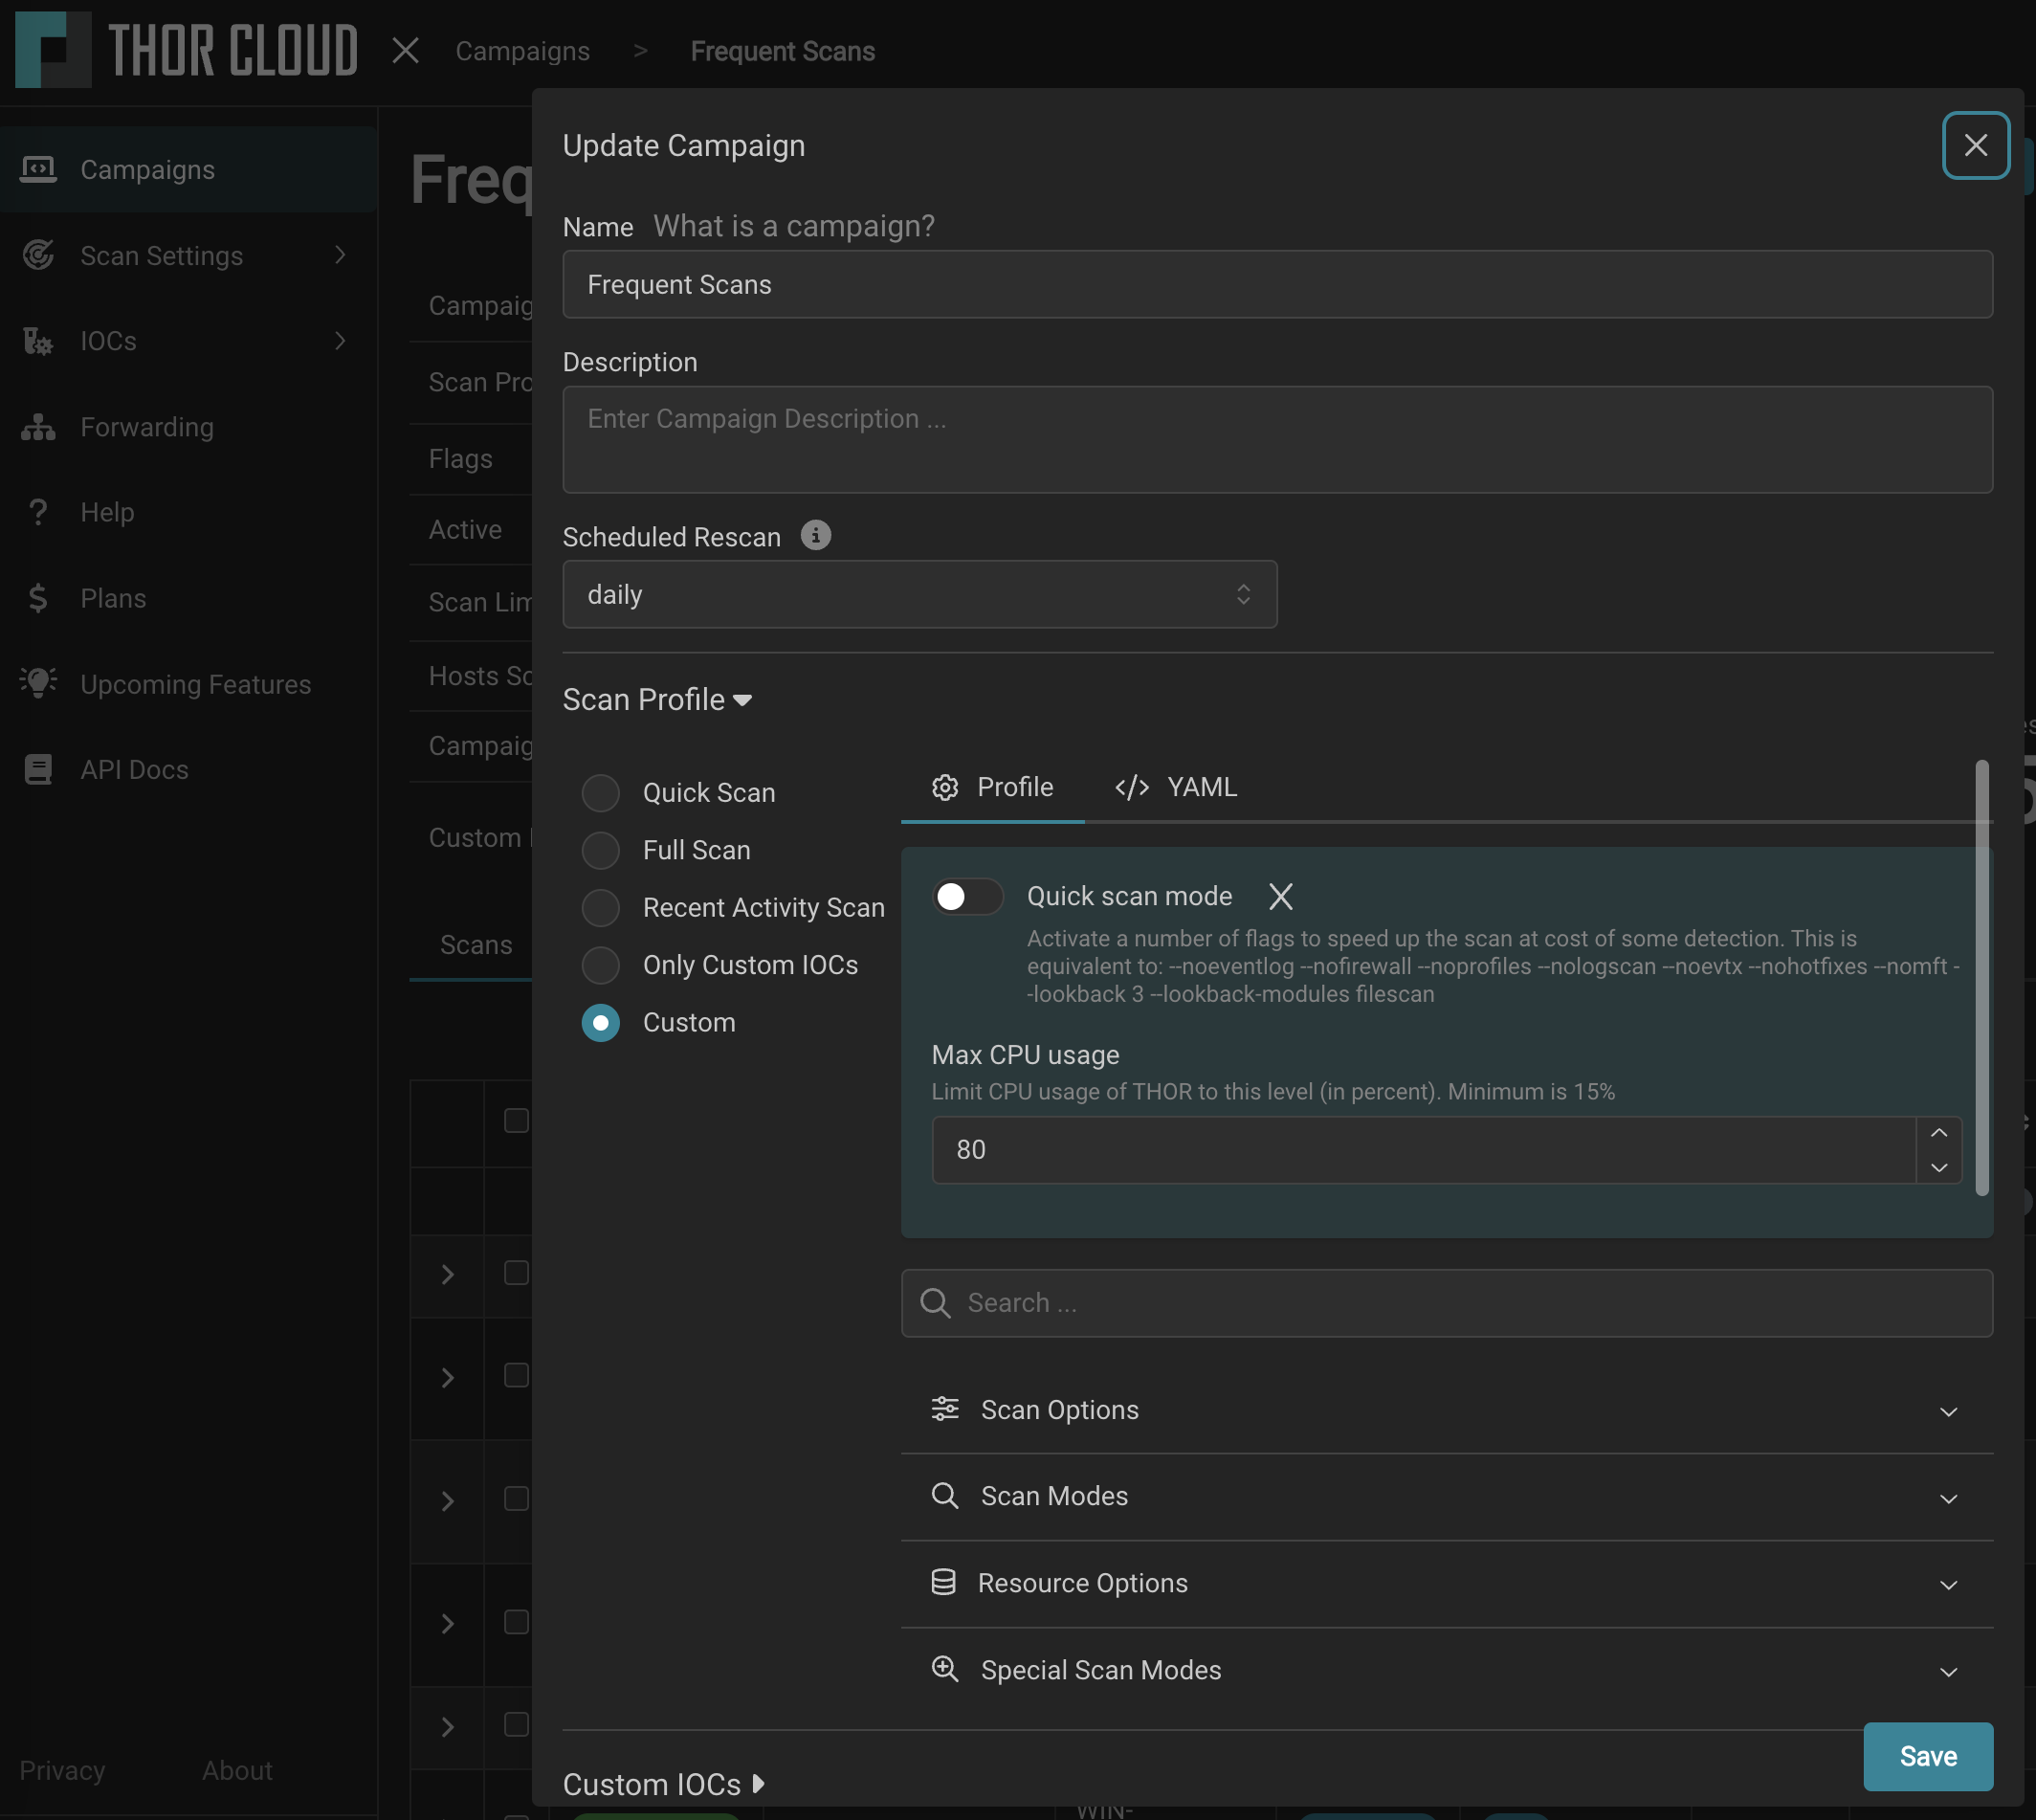Open the Upcoming Features lightbulb item
The width and height of the screenshot is (2036, 1820).
click(38, 683)
